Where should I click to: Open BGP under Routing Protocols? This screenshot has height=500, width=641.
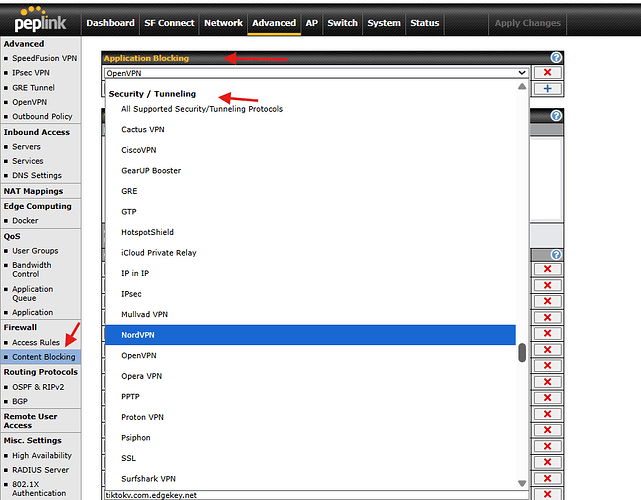pos(20,401)
